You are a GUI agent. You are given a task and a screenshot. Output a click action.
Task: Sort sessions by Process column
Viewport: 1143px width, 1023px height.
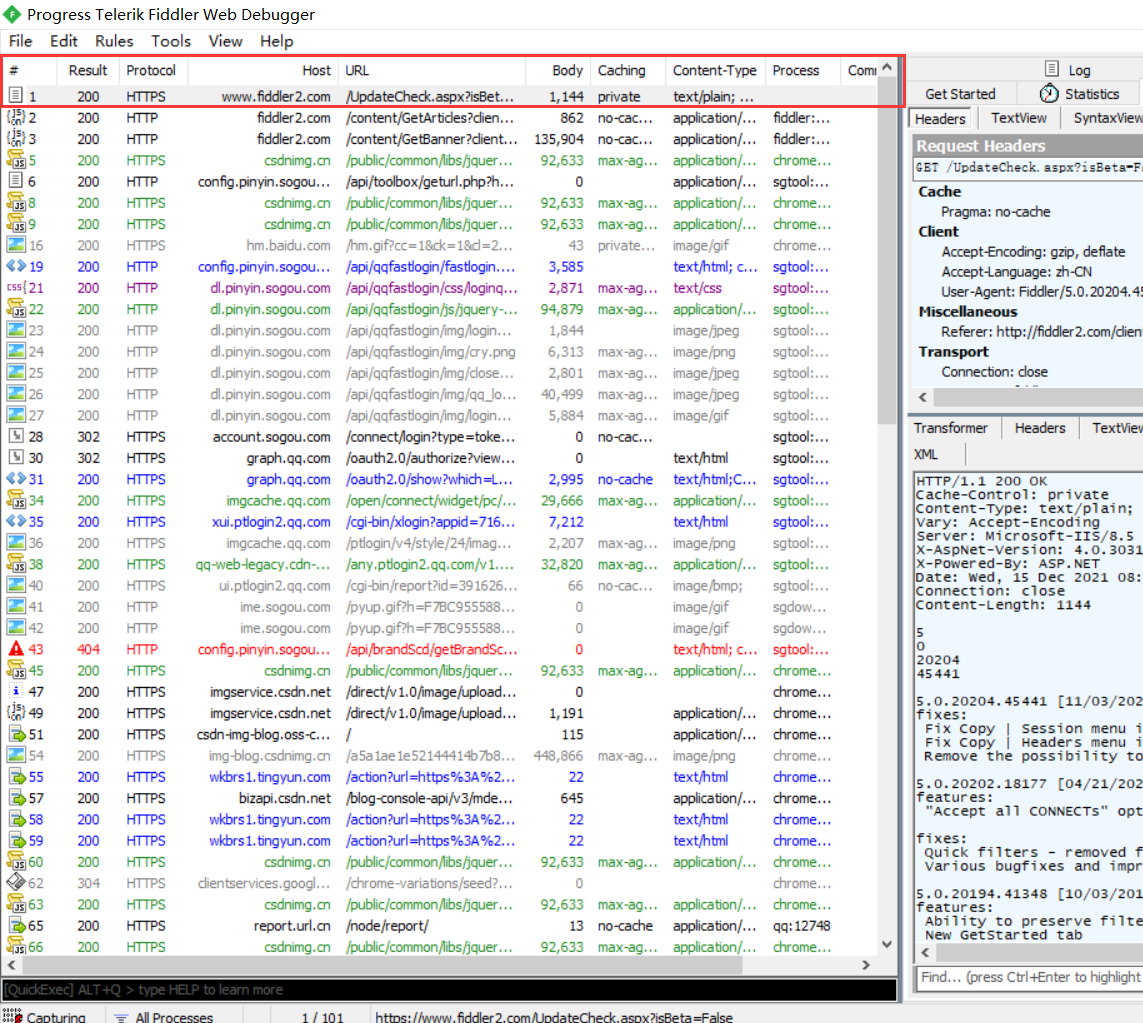point(801,70)
